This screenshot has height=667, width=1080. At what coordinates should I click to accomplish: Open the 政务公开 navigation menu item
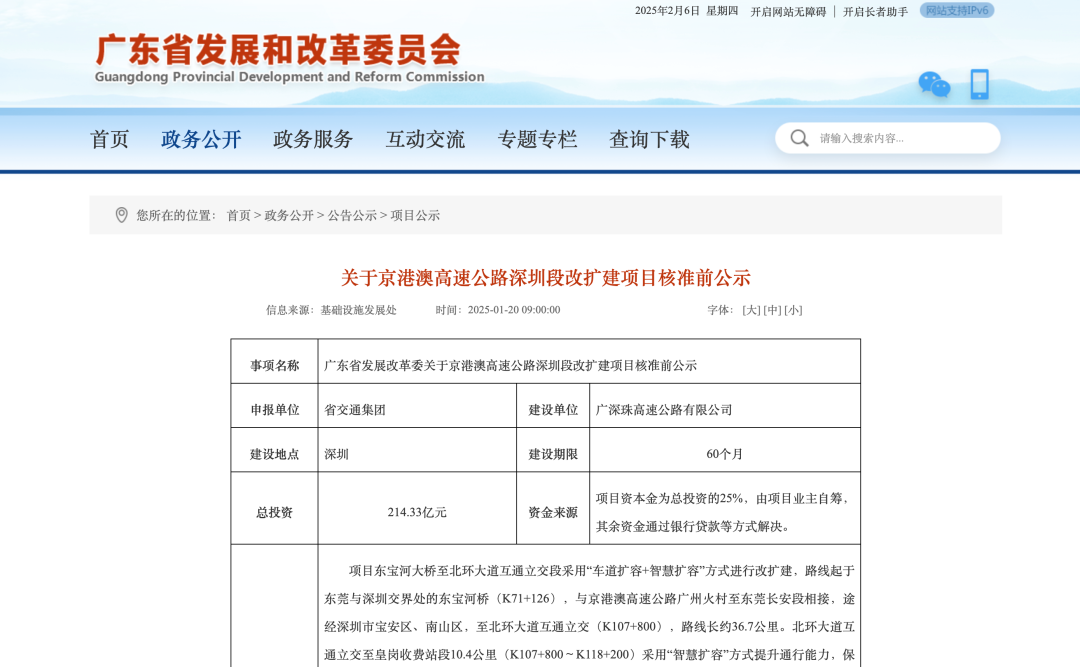pos(201,139)
